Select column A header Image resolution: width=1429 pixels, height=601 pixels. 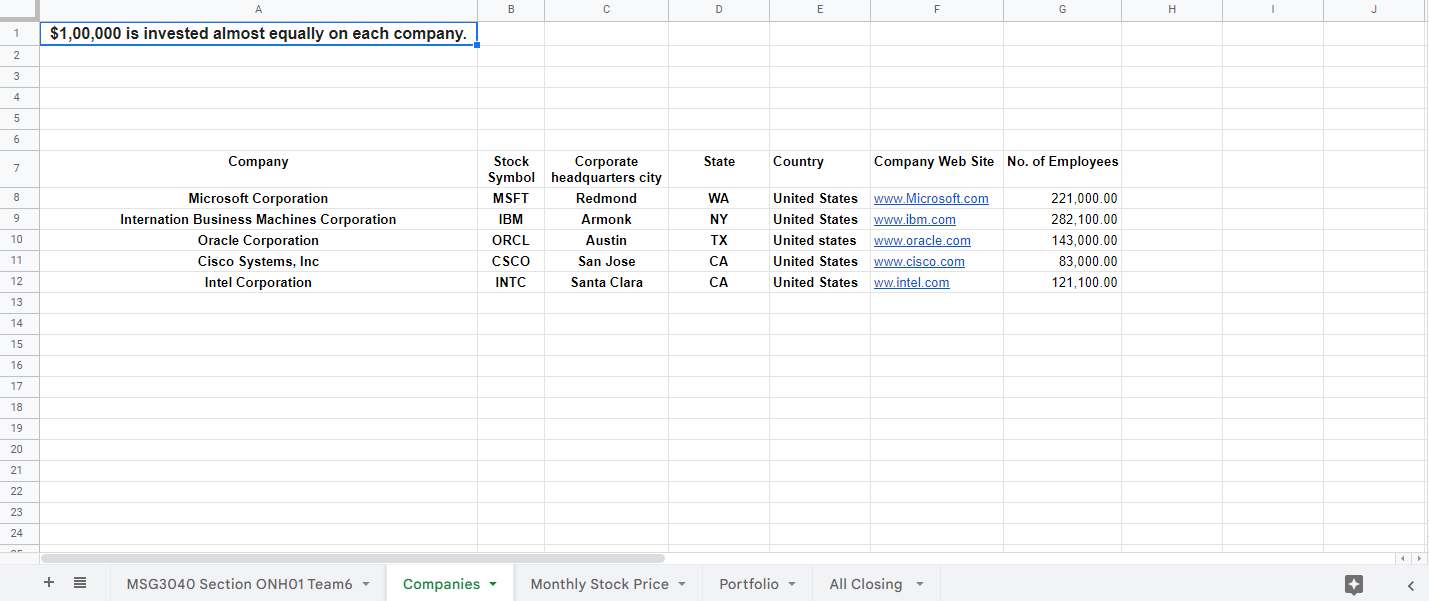(258, 10)
